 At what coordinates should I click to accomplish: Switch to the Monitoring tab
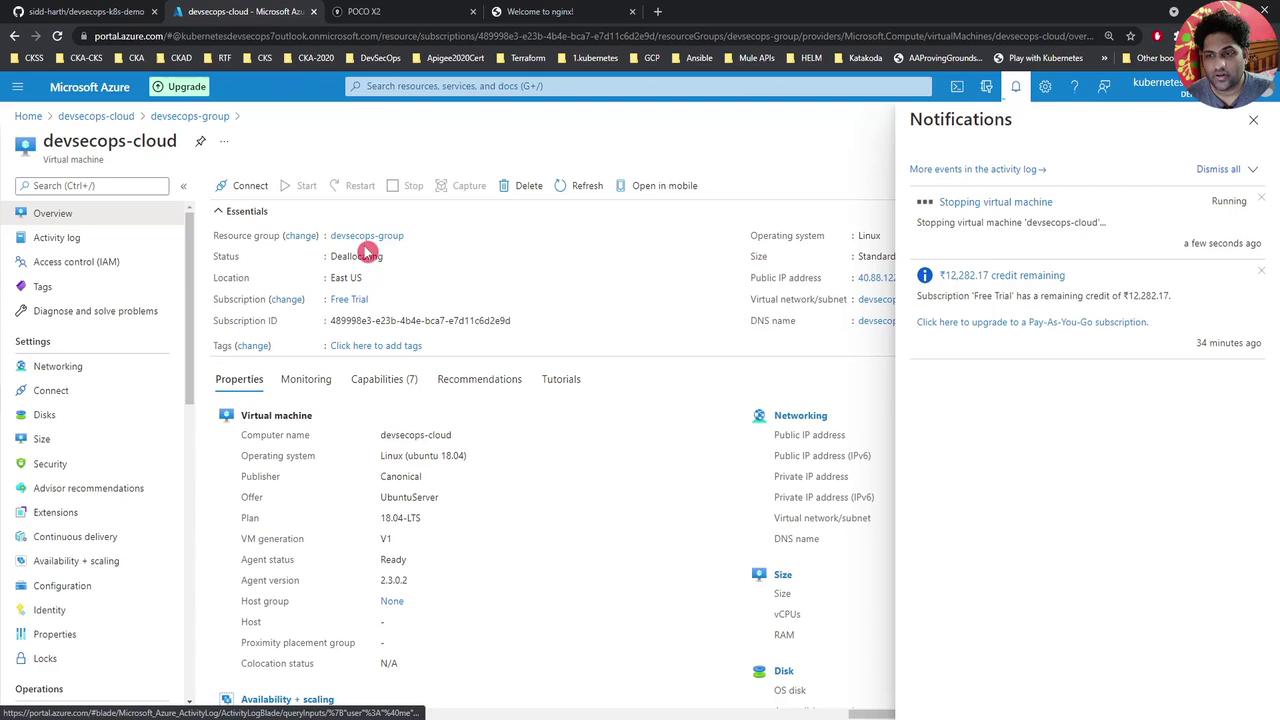tap(306, 379)
